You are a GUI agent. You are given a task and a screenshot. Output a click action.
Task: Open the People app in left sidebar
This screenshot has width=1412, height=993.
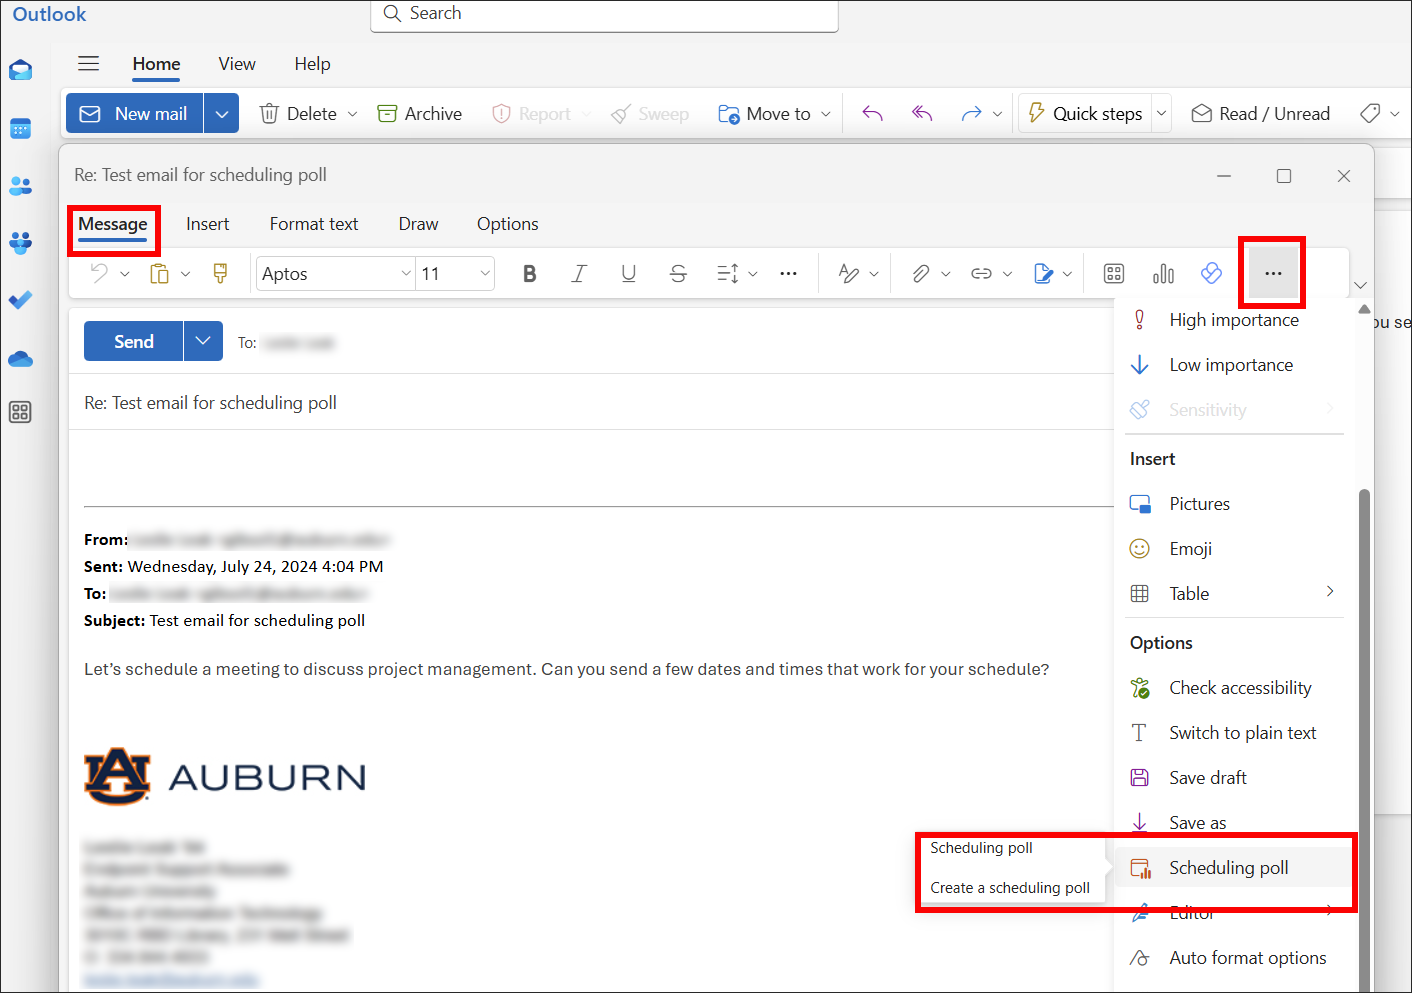coord(20,186)
